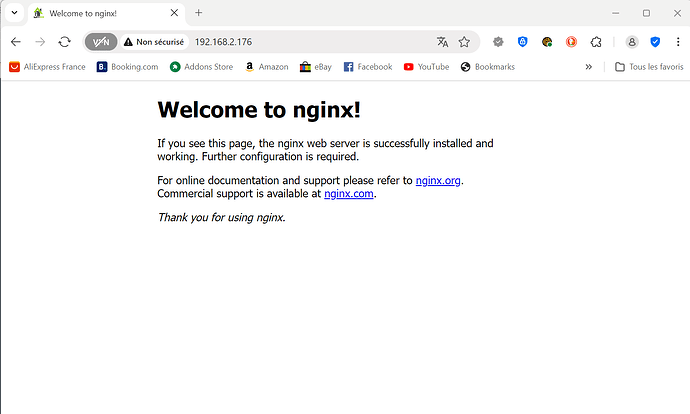Maximize the browser window
Viewport: 690px width, 414px height.
(x=646, y=13)
